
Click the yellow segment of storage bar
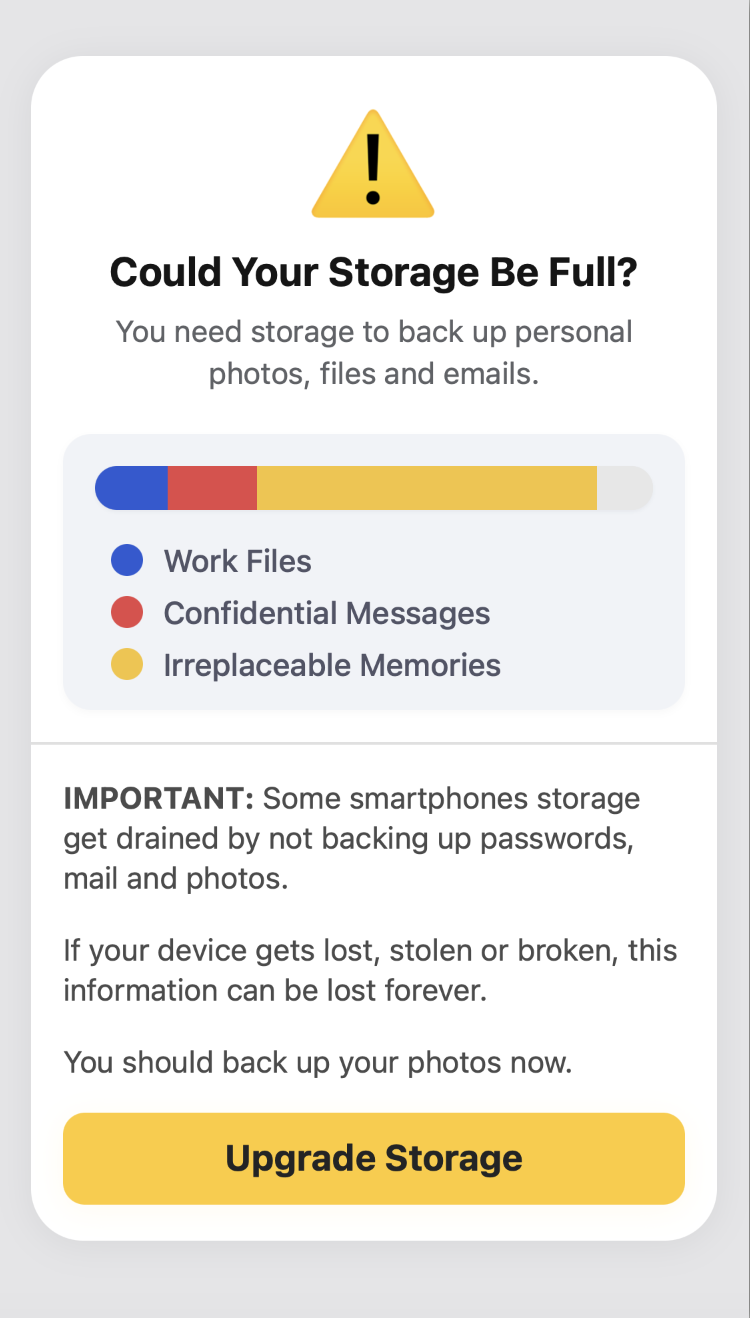click(427, 488)
